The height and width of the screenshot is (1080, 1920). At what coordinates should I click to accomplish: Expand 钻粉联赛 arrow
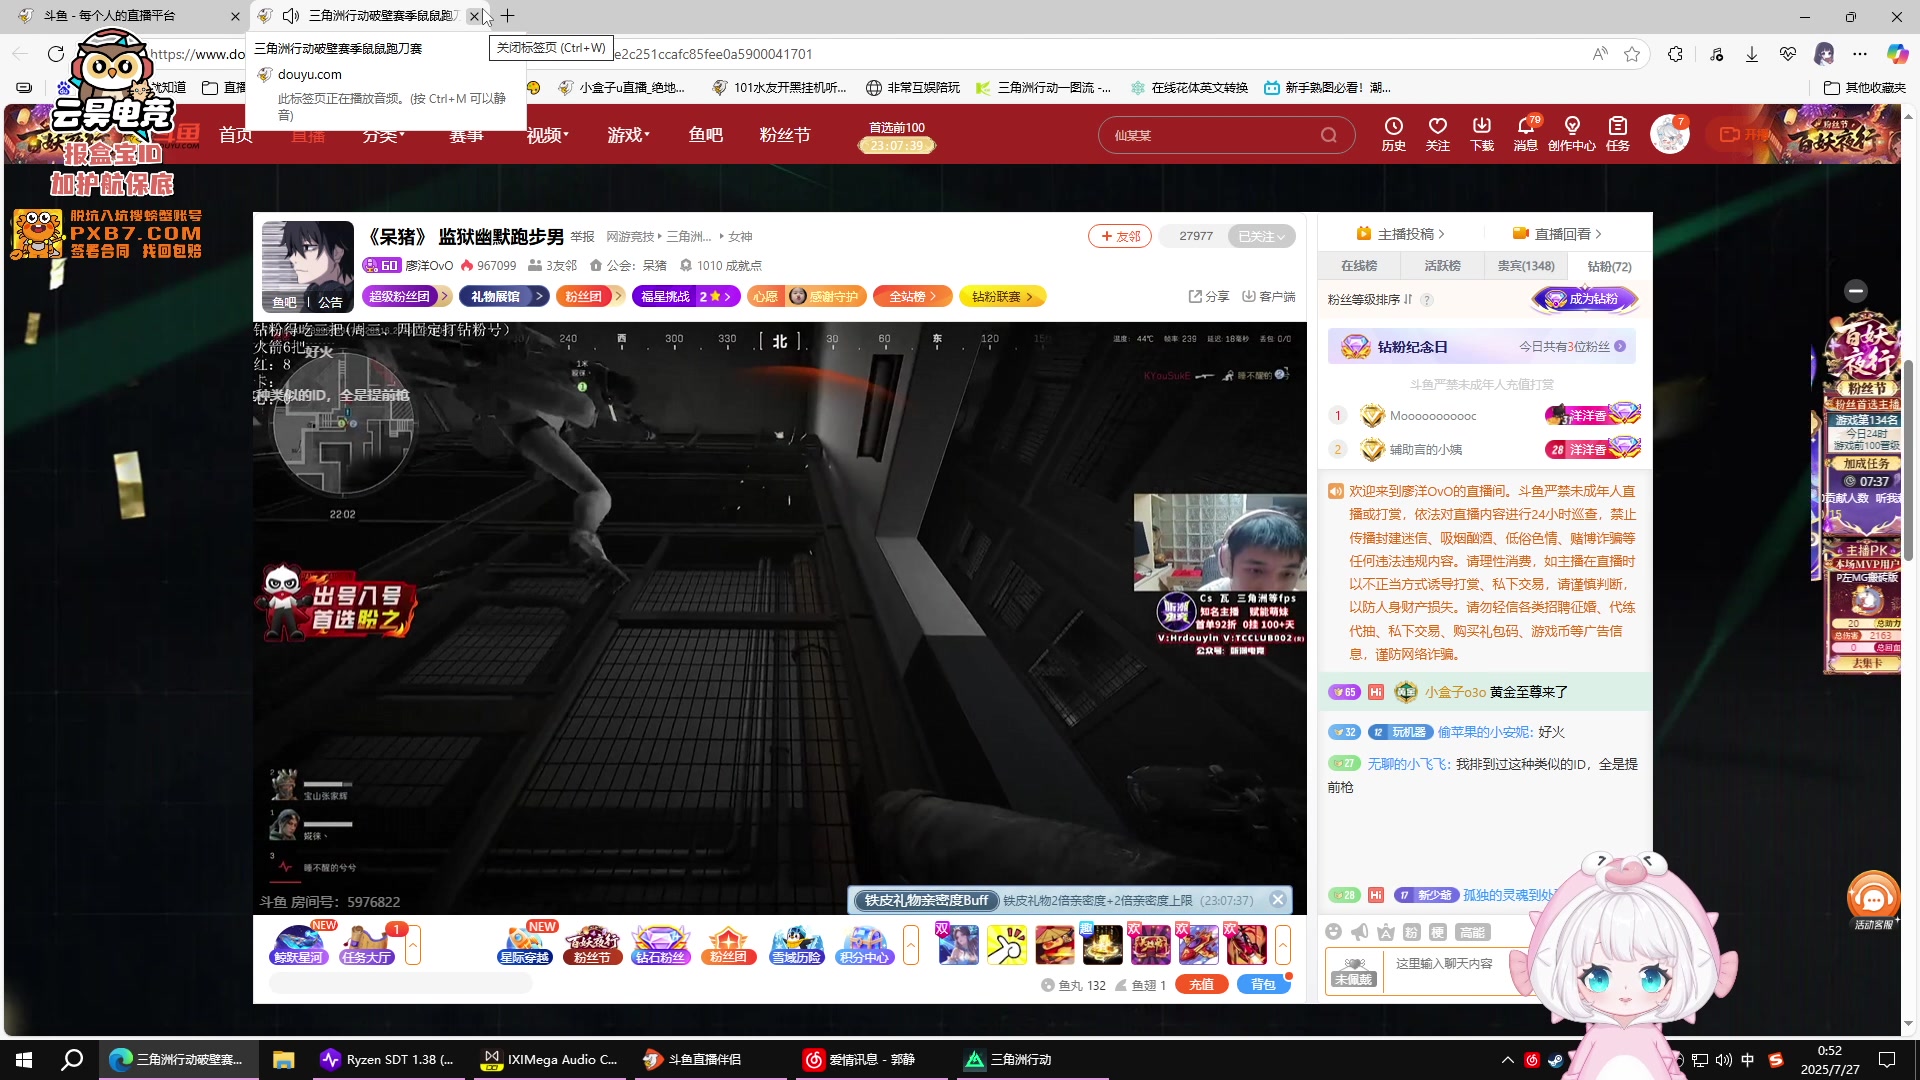pyautogui.click(x=1029, y=296)
